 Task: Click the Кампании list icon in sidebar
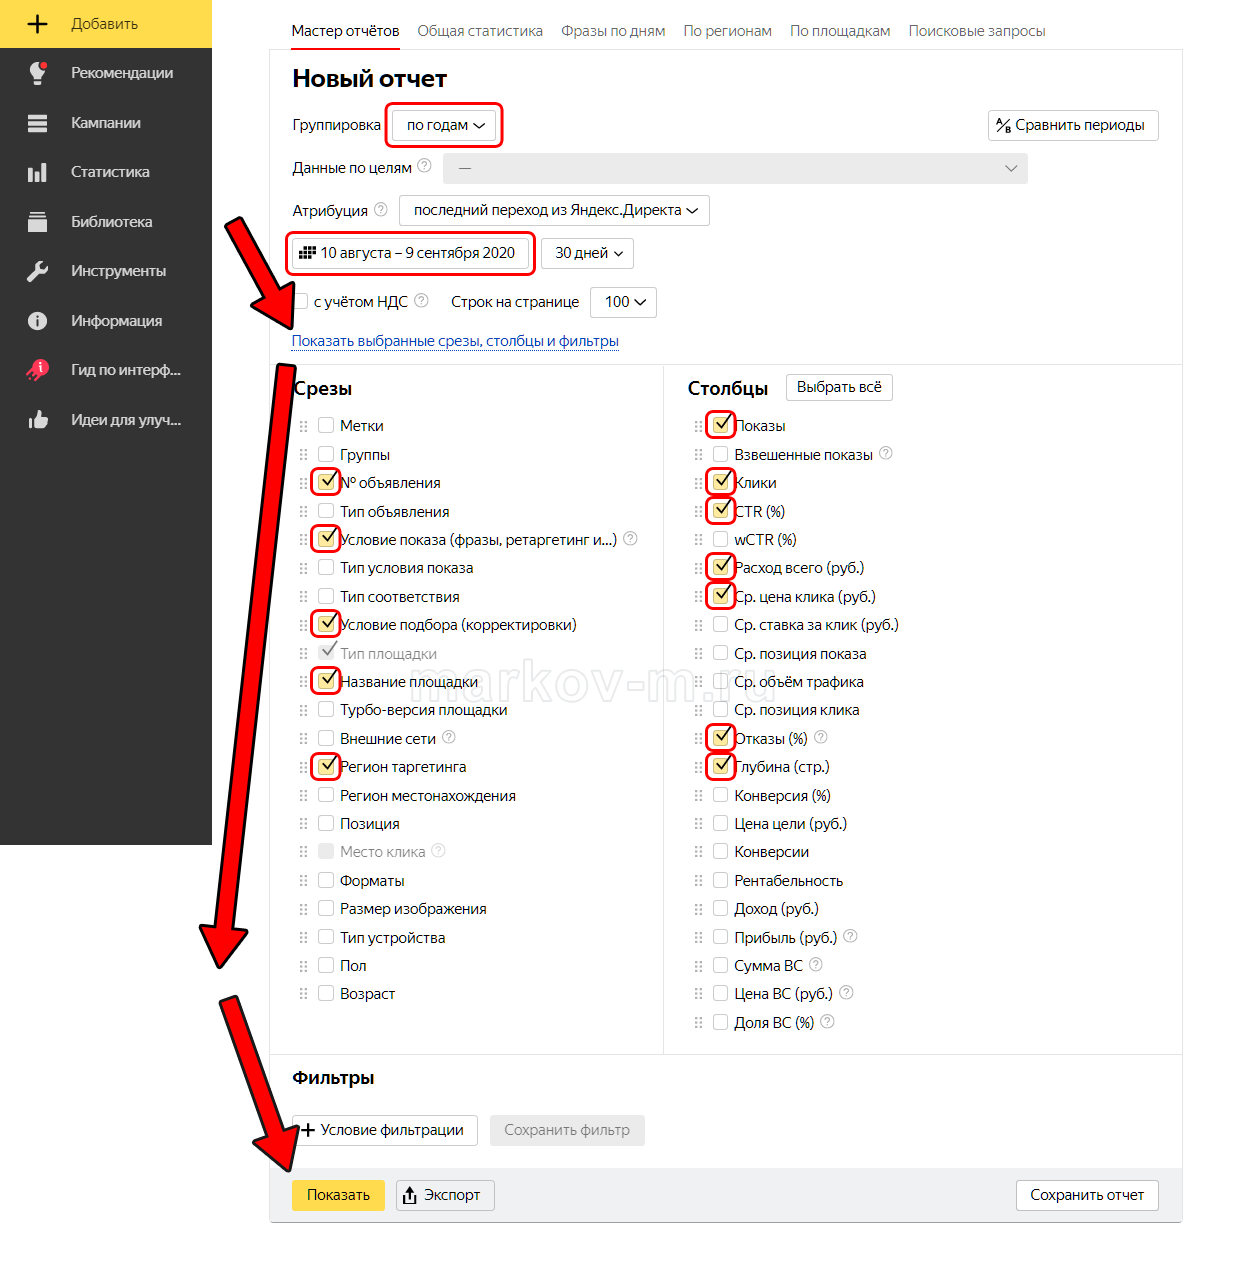[x=37, y=123]
